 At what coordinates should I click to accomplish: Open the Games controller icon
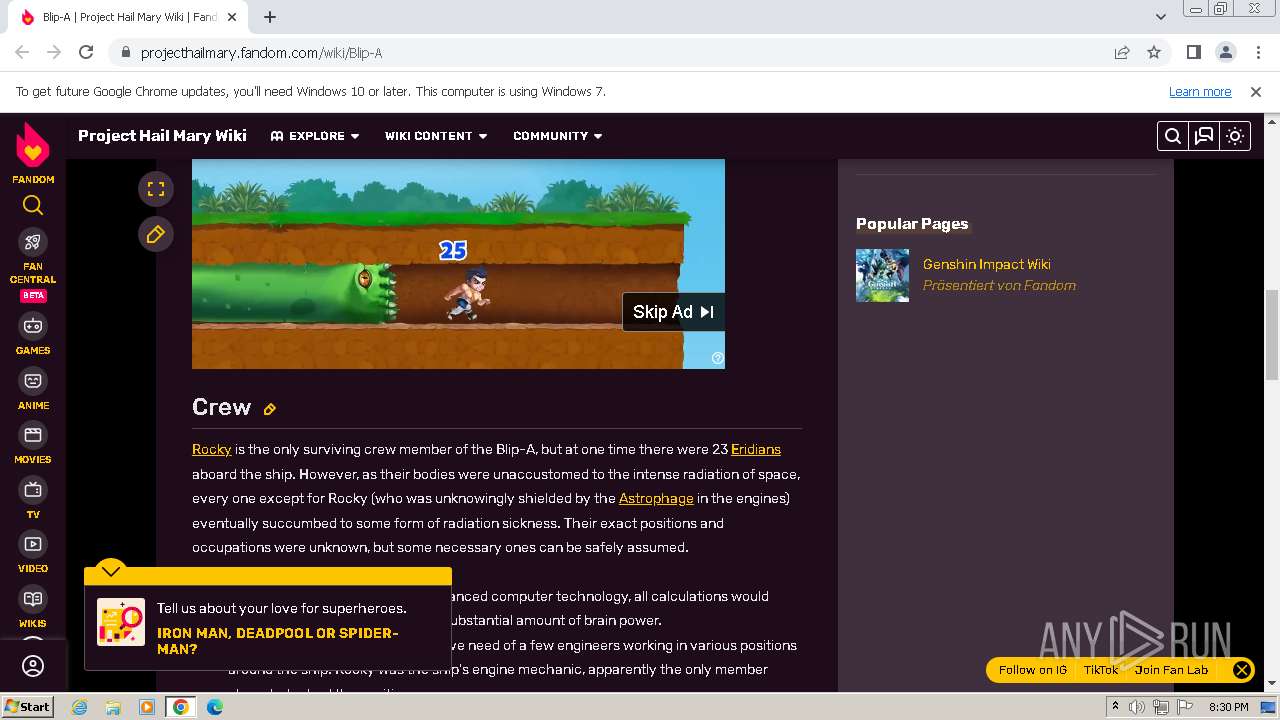point(33,326)
